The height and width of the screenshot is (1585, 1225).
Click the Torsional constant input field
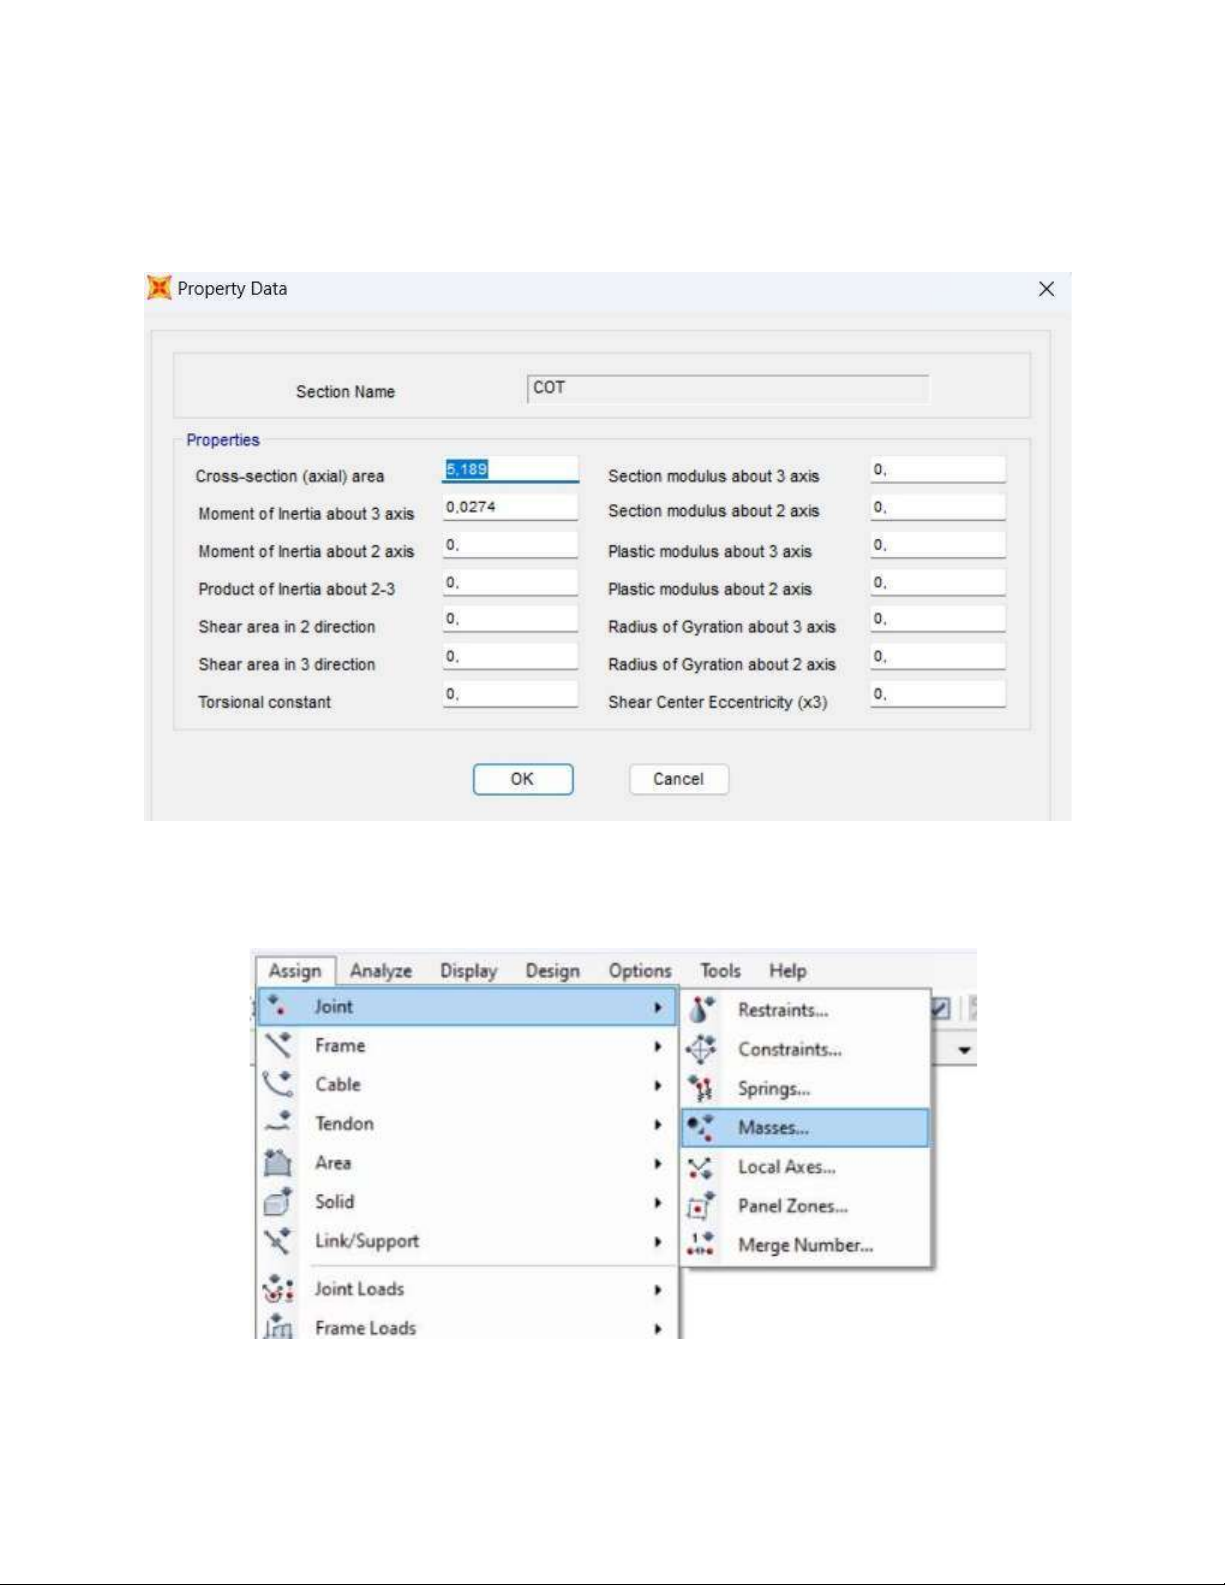click(x=510, y=694)
